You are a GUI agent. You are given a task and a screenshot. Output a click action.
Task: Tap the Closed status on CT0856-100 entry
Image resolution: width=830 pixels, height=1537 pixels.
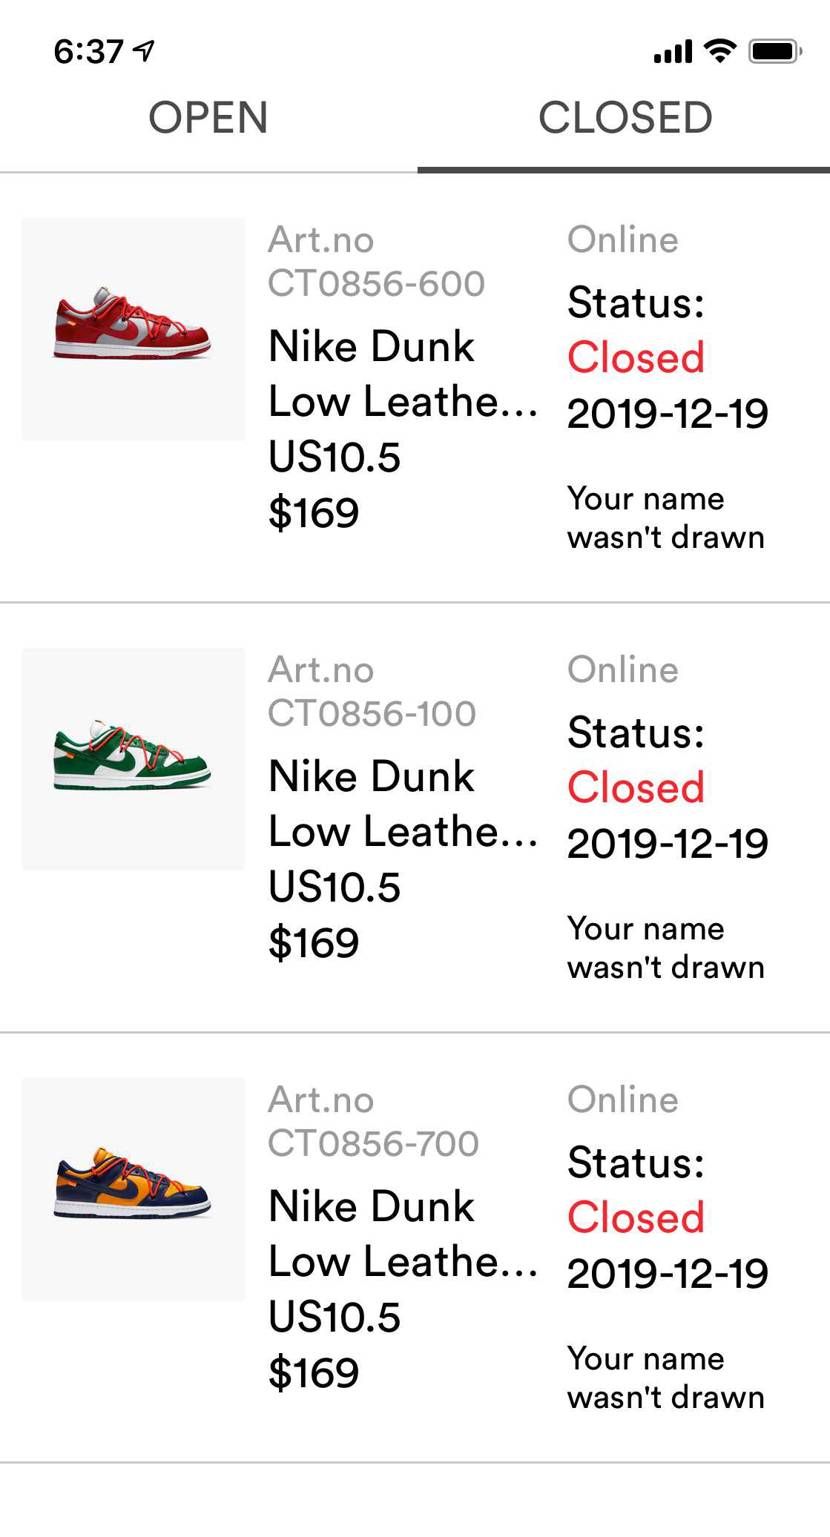click(636, 787)
